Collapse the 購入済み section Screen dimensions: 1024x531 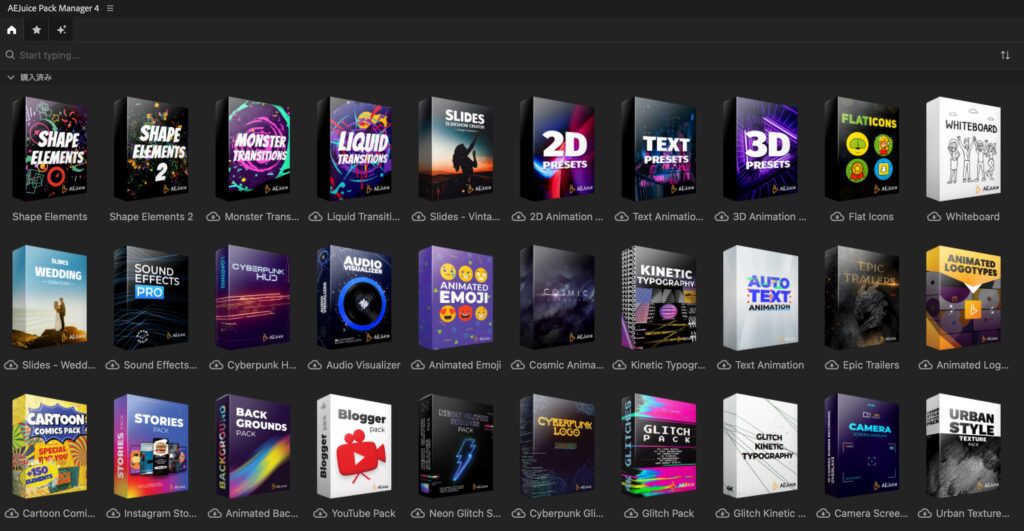(11, 77)
